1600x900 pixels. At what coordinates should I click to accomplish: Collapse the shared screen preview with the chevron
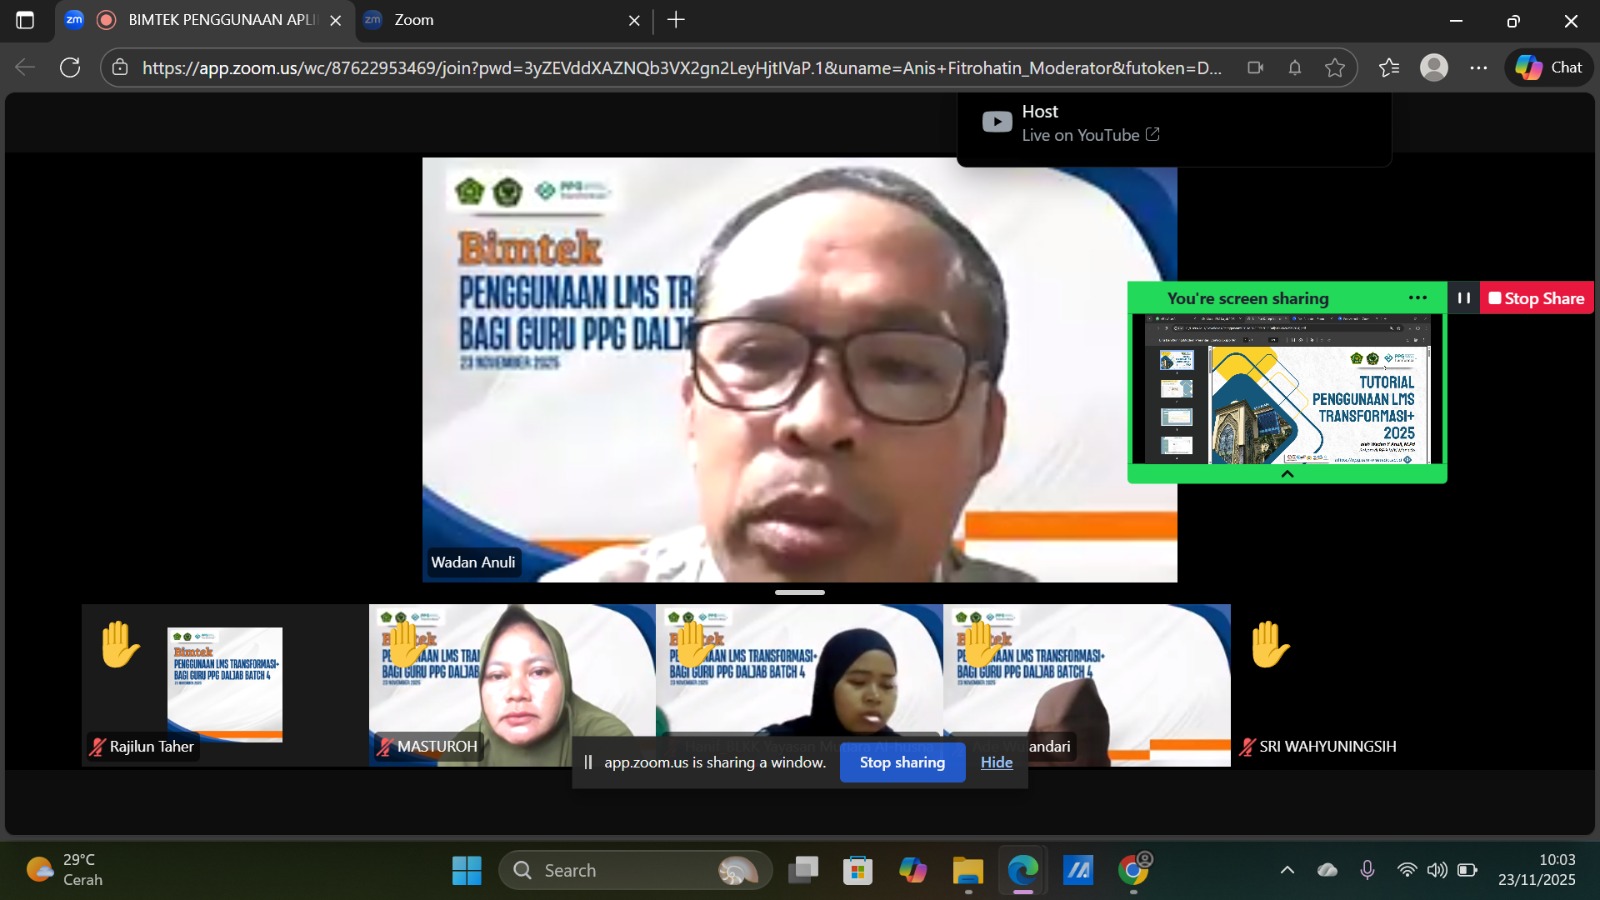[x=1287, y=474]
